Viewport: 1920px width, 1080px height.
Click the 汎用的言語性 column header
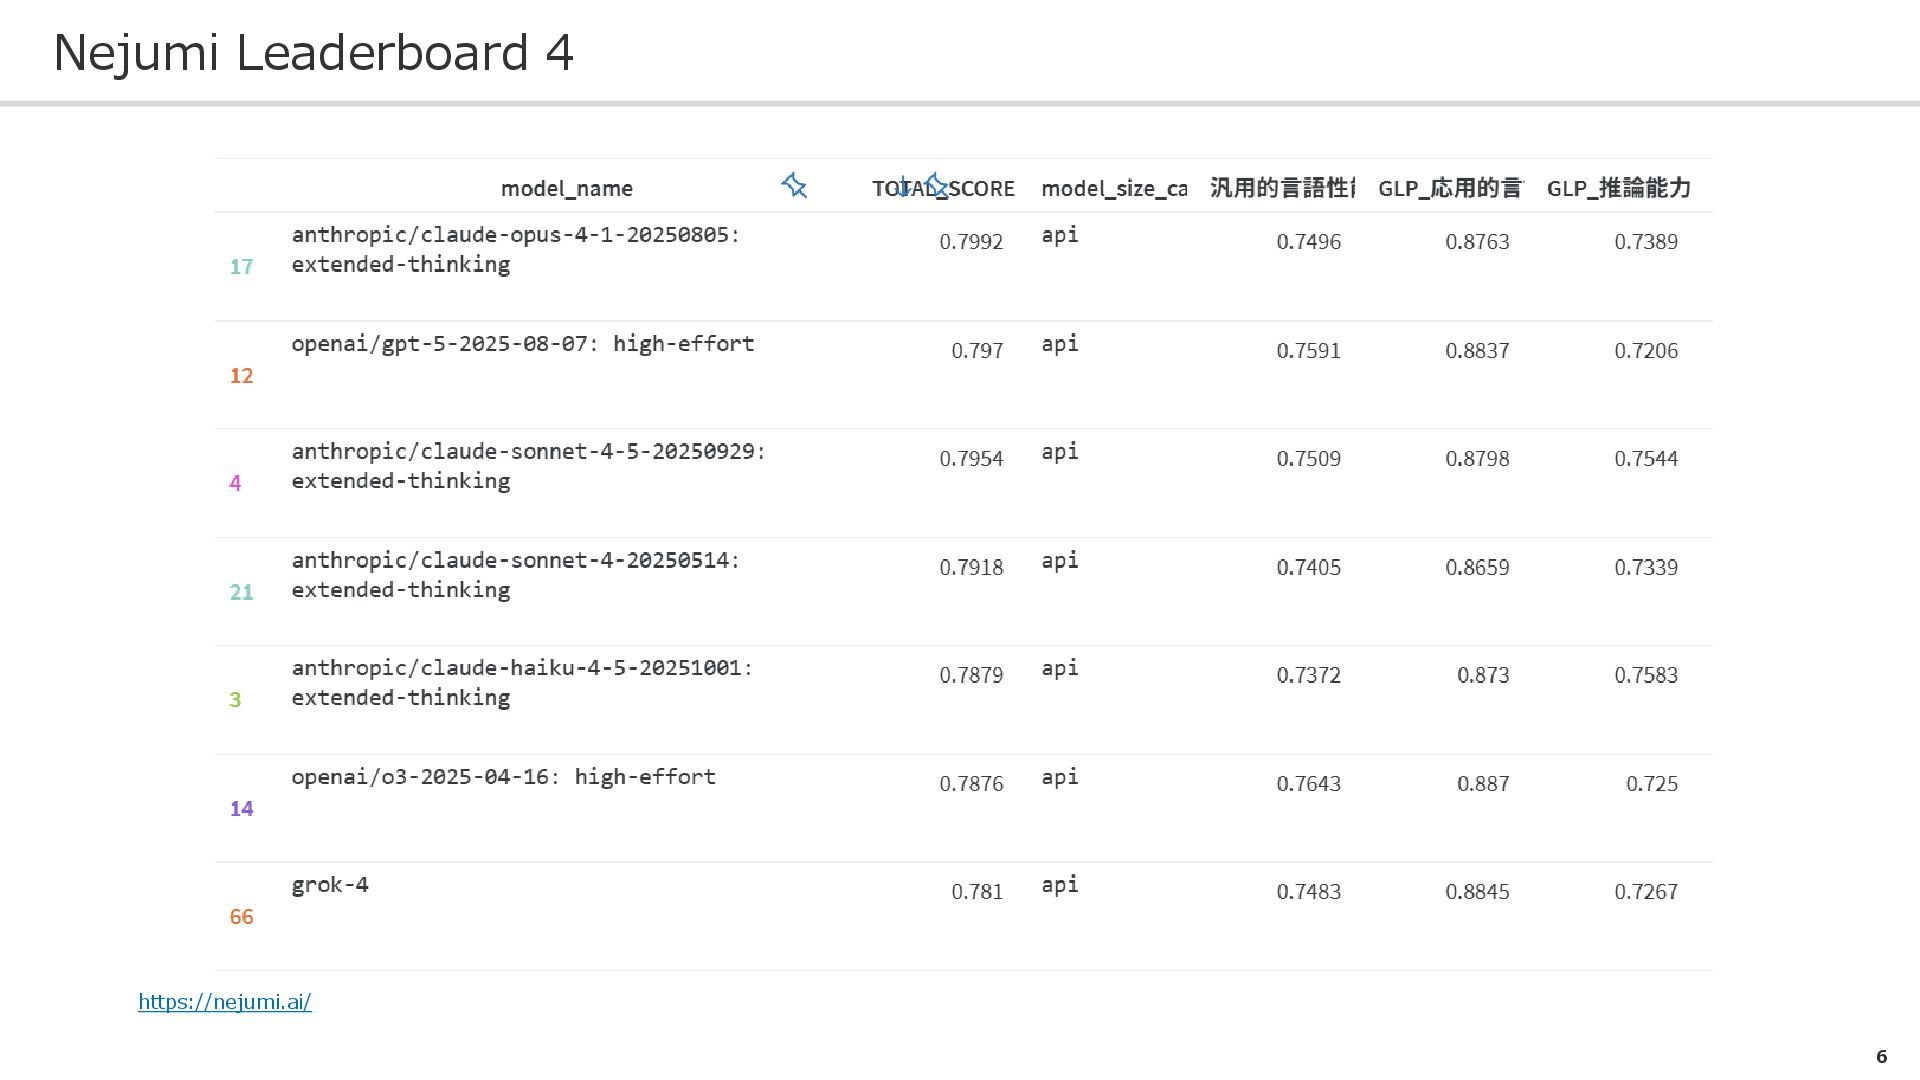[x=1282, y=188]
